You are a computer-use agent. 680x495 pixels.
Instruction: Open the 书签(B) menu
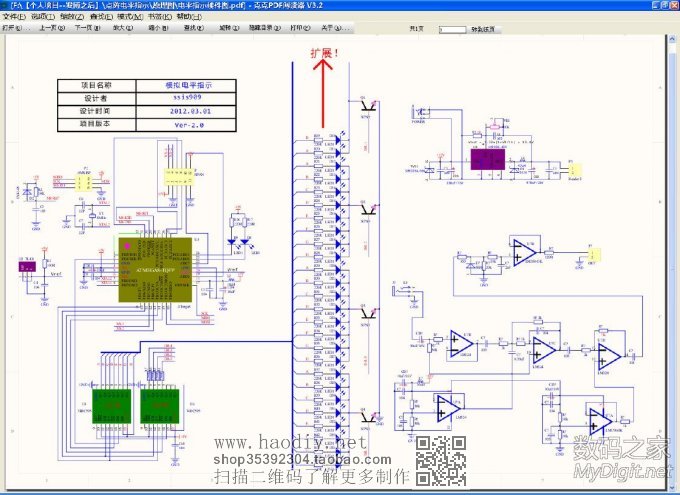point(159,18)
